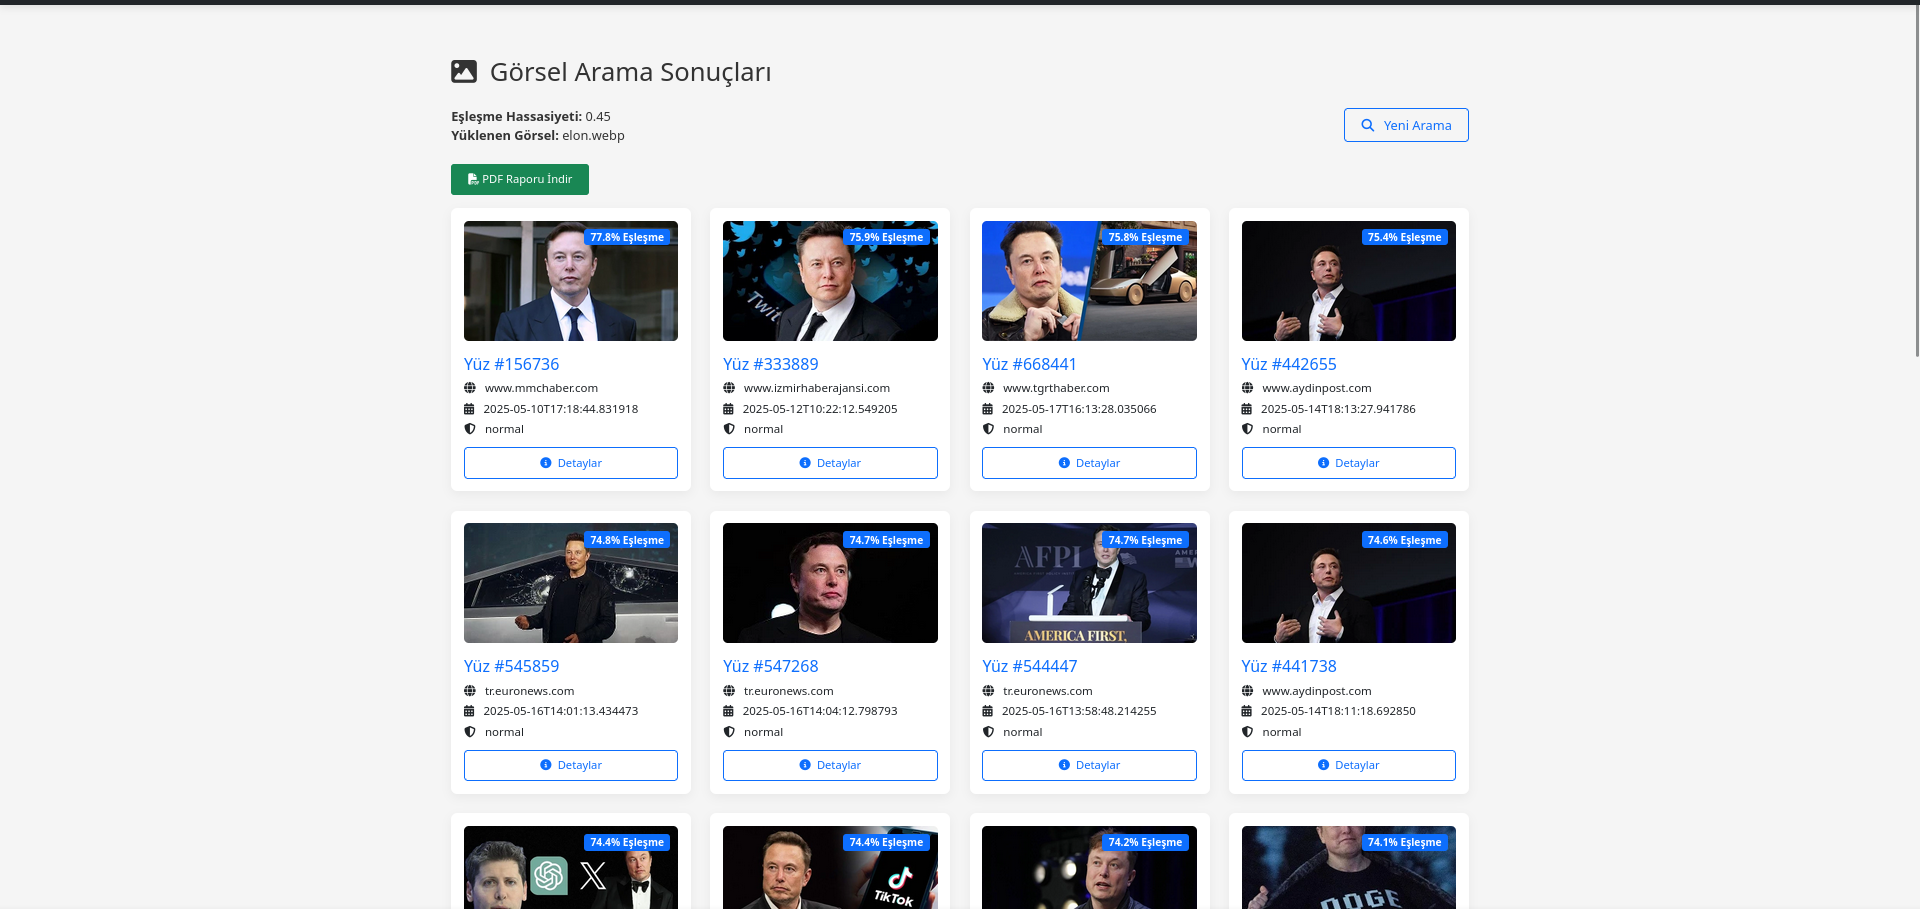Viewport: 1920px width, 909px height.
Task: Click the calendar icon on Yüz #547268 card
Action: [729, 711]
